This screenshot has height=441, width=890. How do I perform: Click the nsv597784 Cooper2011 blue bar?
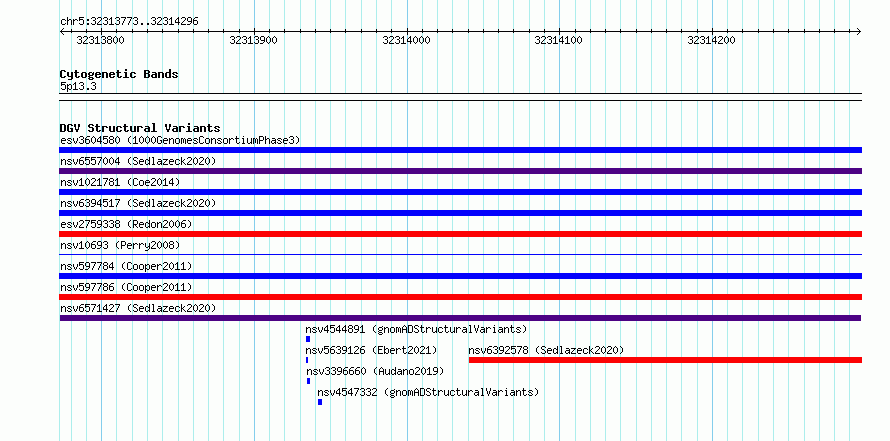460,276
